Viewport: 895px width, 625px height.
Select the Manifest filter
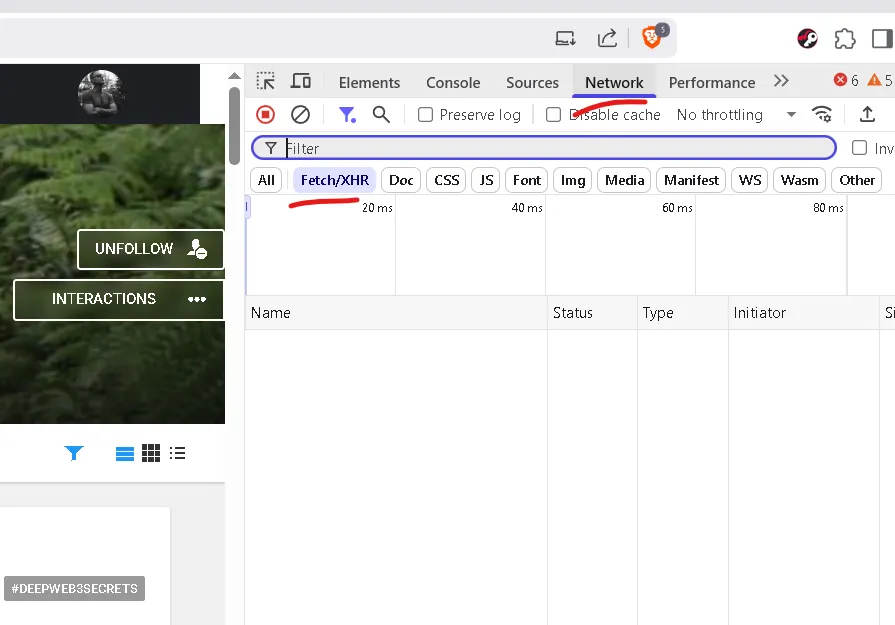tap(691, 180)
